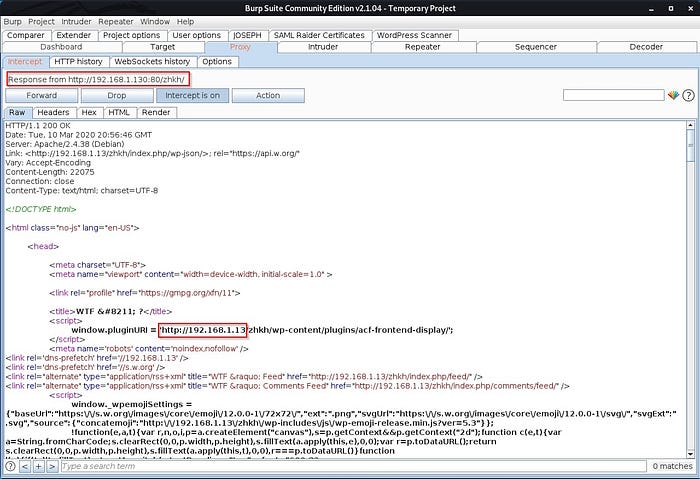Viewport: 700px width, 479px height.
Task: Open the Intruder menu in menu bar
Action: click(x=77, y=21)
